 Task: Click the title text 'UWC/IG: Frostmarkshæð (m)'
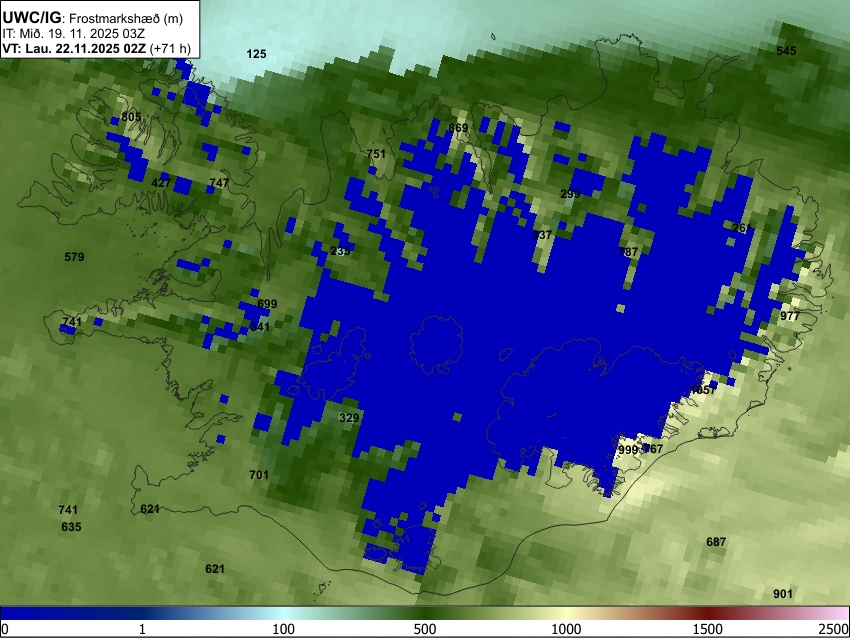coord(93,17)
